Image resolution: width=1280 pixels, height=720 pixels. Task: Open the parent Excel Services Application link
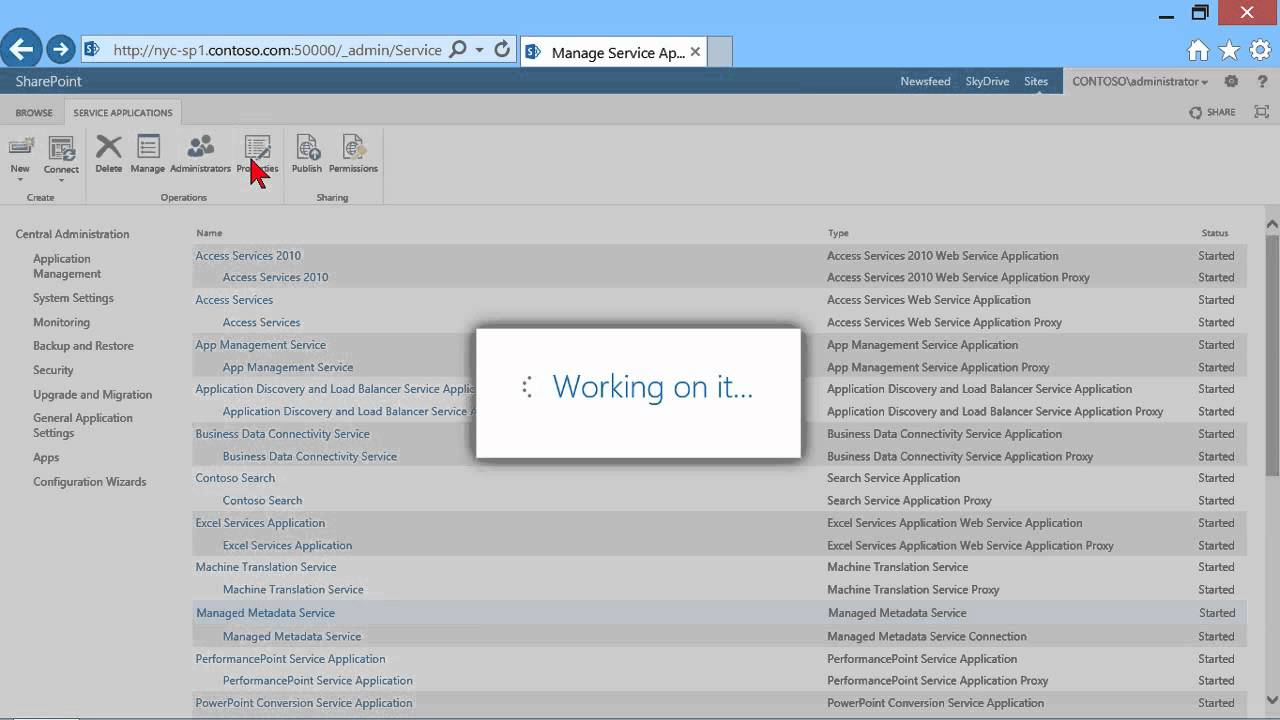coord(260,523)
